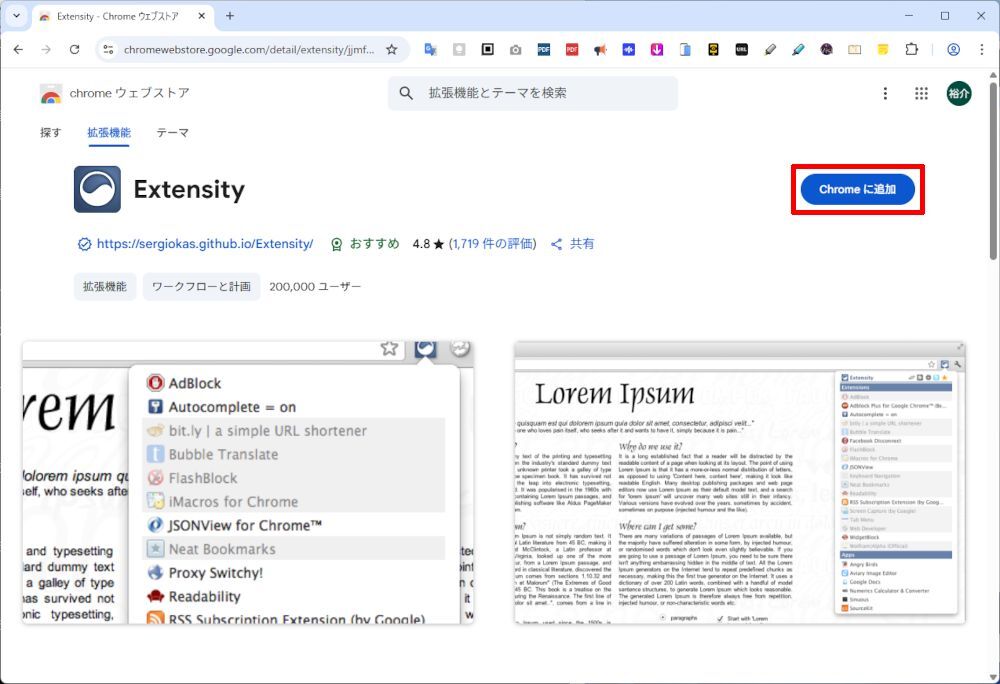The height and width of the screenshot is (684, 1000).
Task: Open the 裕介 Google account avatar
Action: click(x=959, y=94)
